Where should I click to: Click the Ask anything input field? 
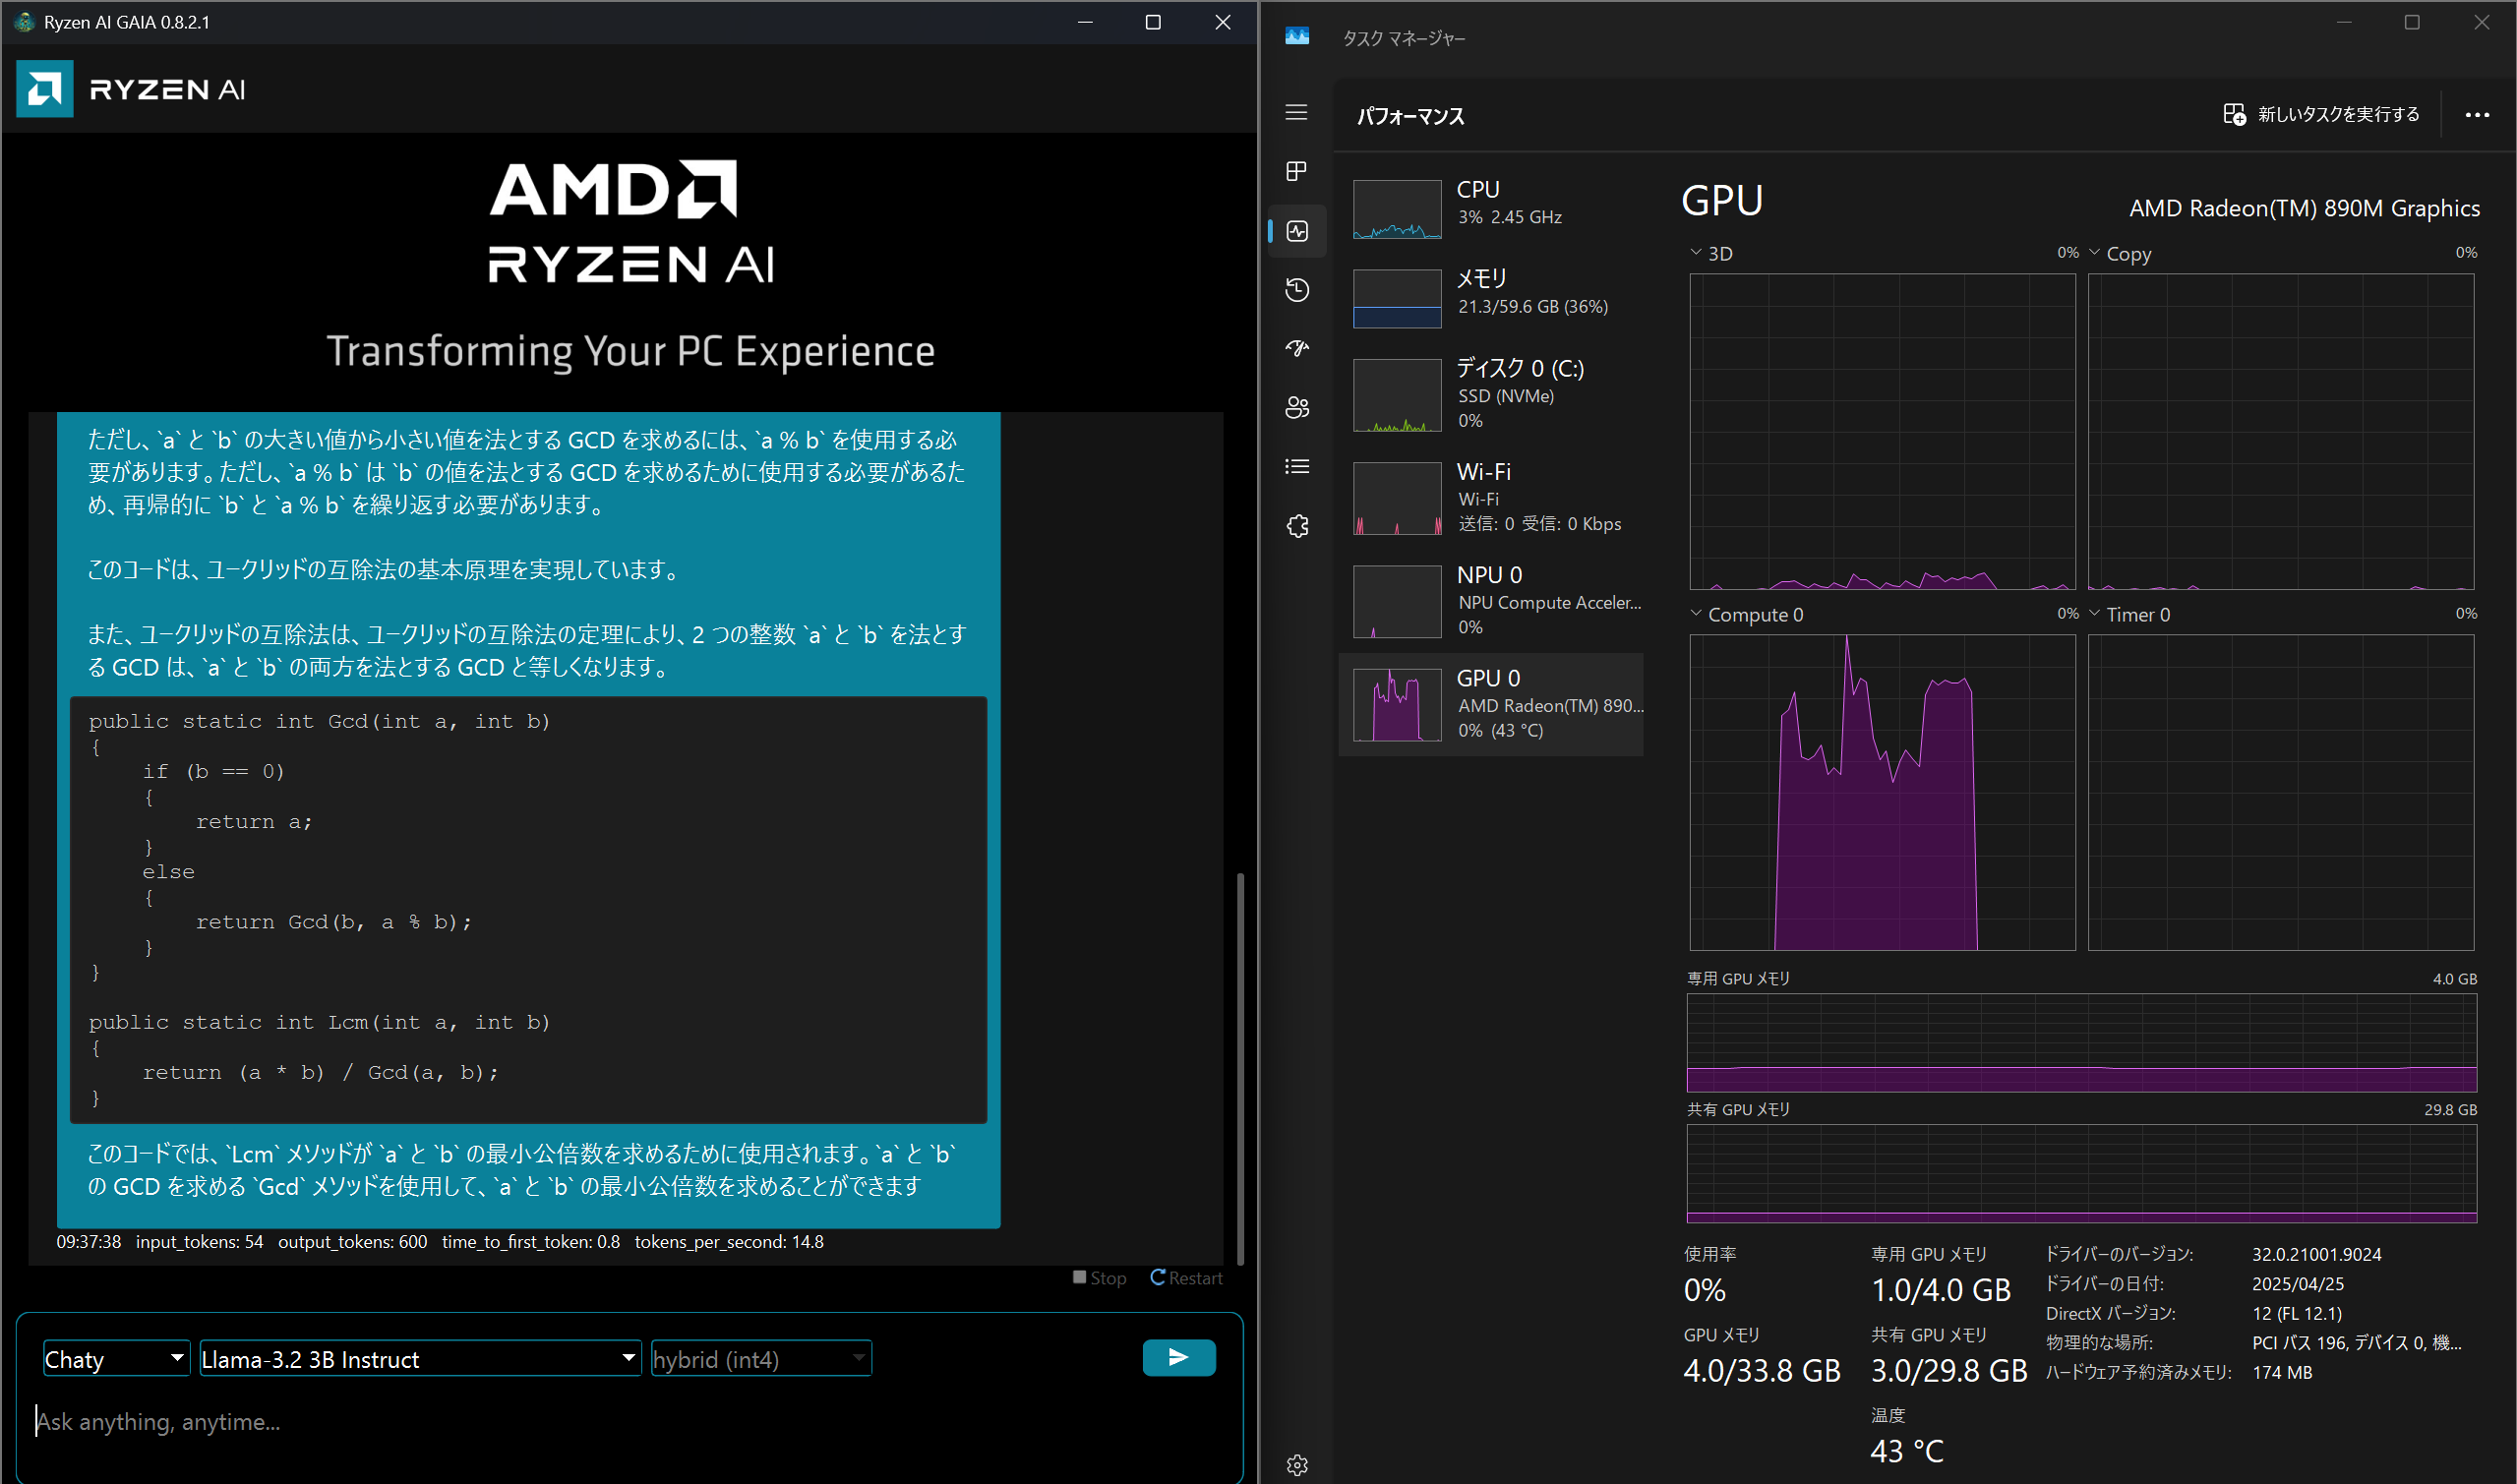click(x=630, y=1421)
